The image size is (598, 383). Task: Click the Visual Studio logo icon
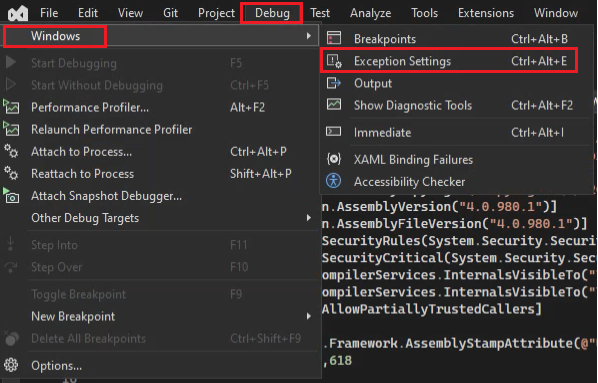point(18,13)
